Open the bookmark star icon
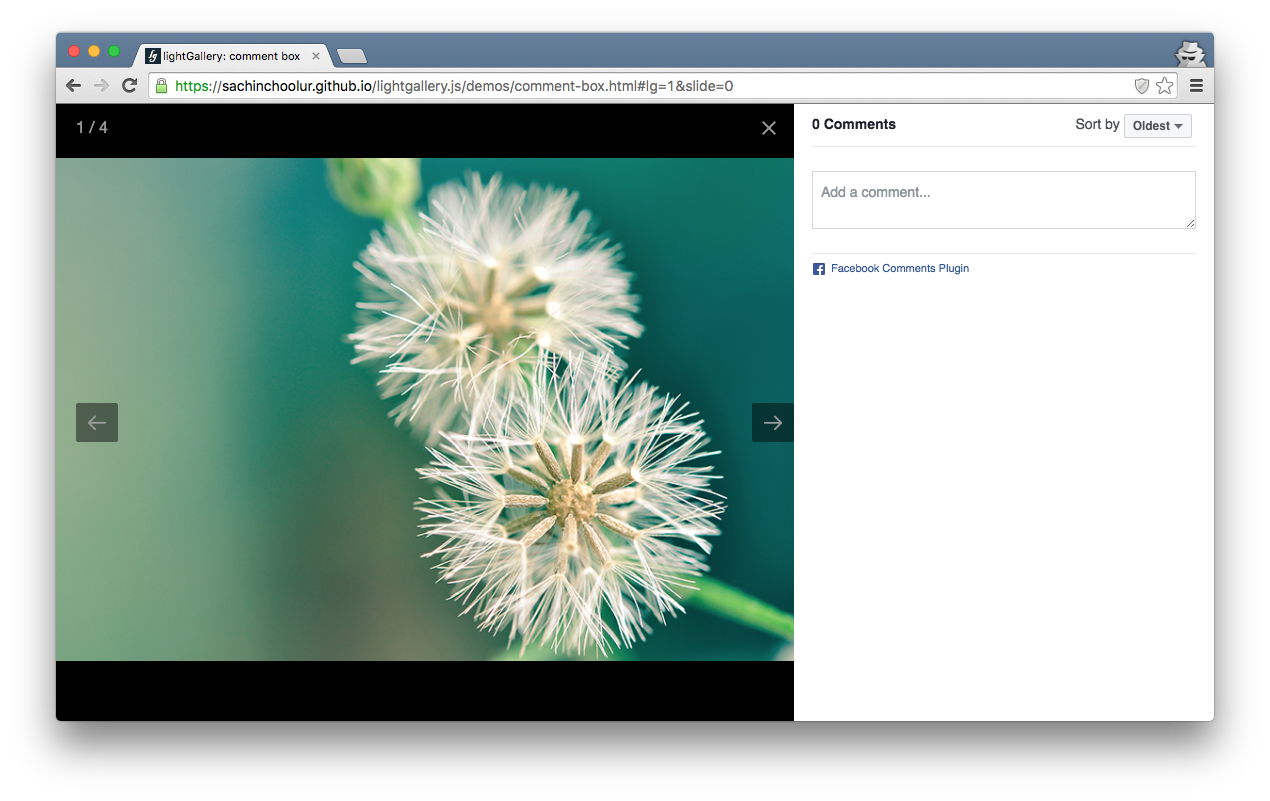Viewport: 1270px width, 801px height. click(1164, 86)
